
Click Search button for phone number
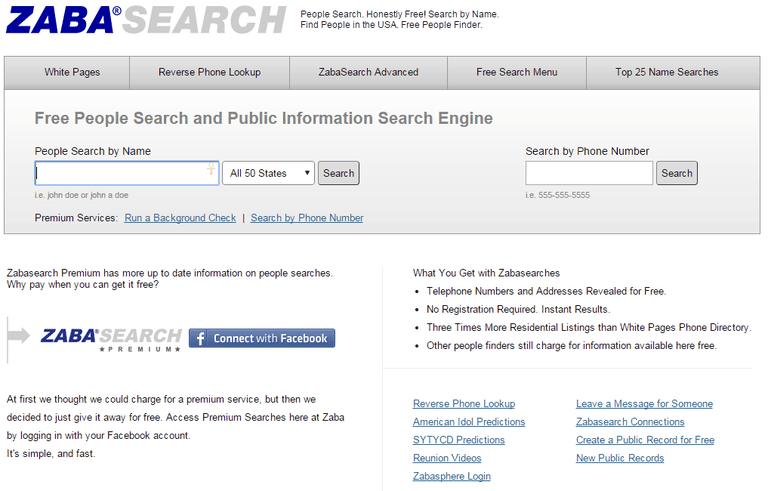click(x=677, y=173)
